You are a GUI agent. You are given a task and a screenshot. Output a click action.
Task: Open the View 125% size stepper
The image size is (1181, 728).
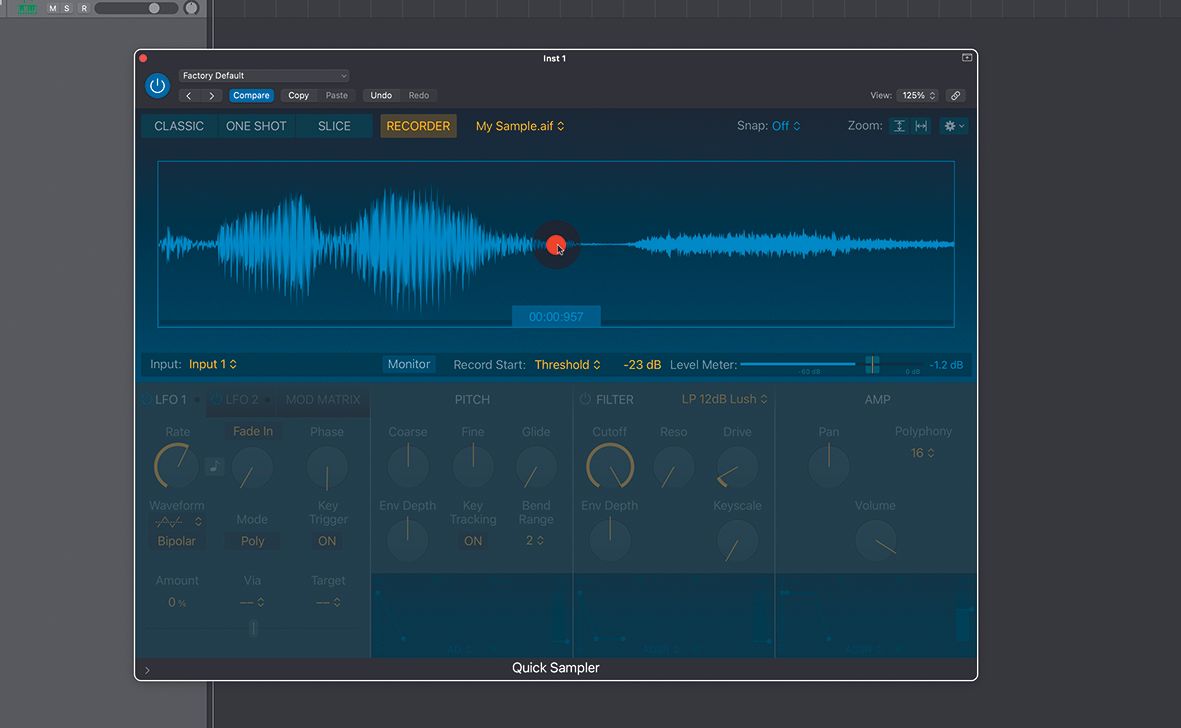(x=918, y=96)
